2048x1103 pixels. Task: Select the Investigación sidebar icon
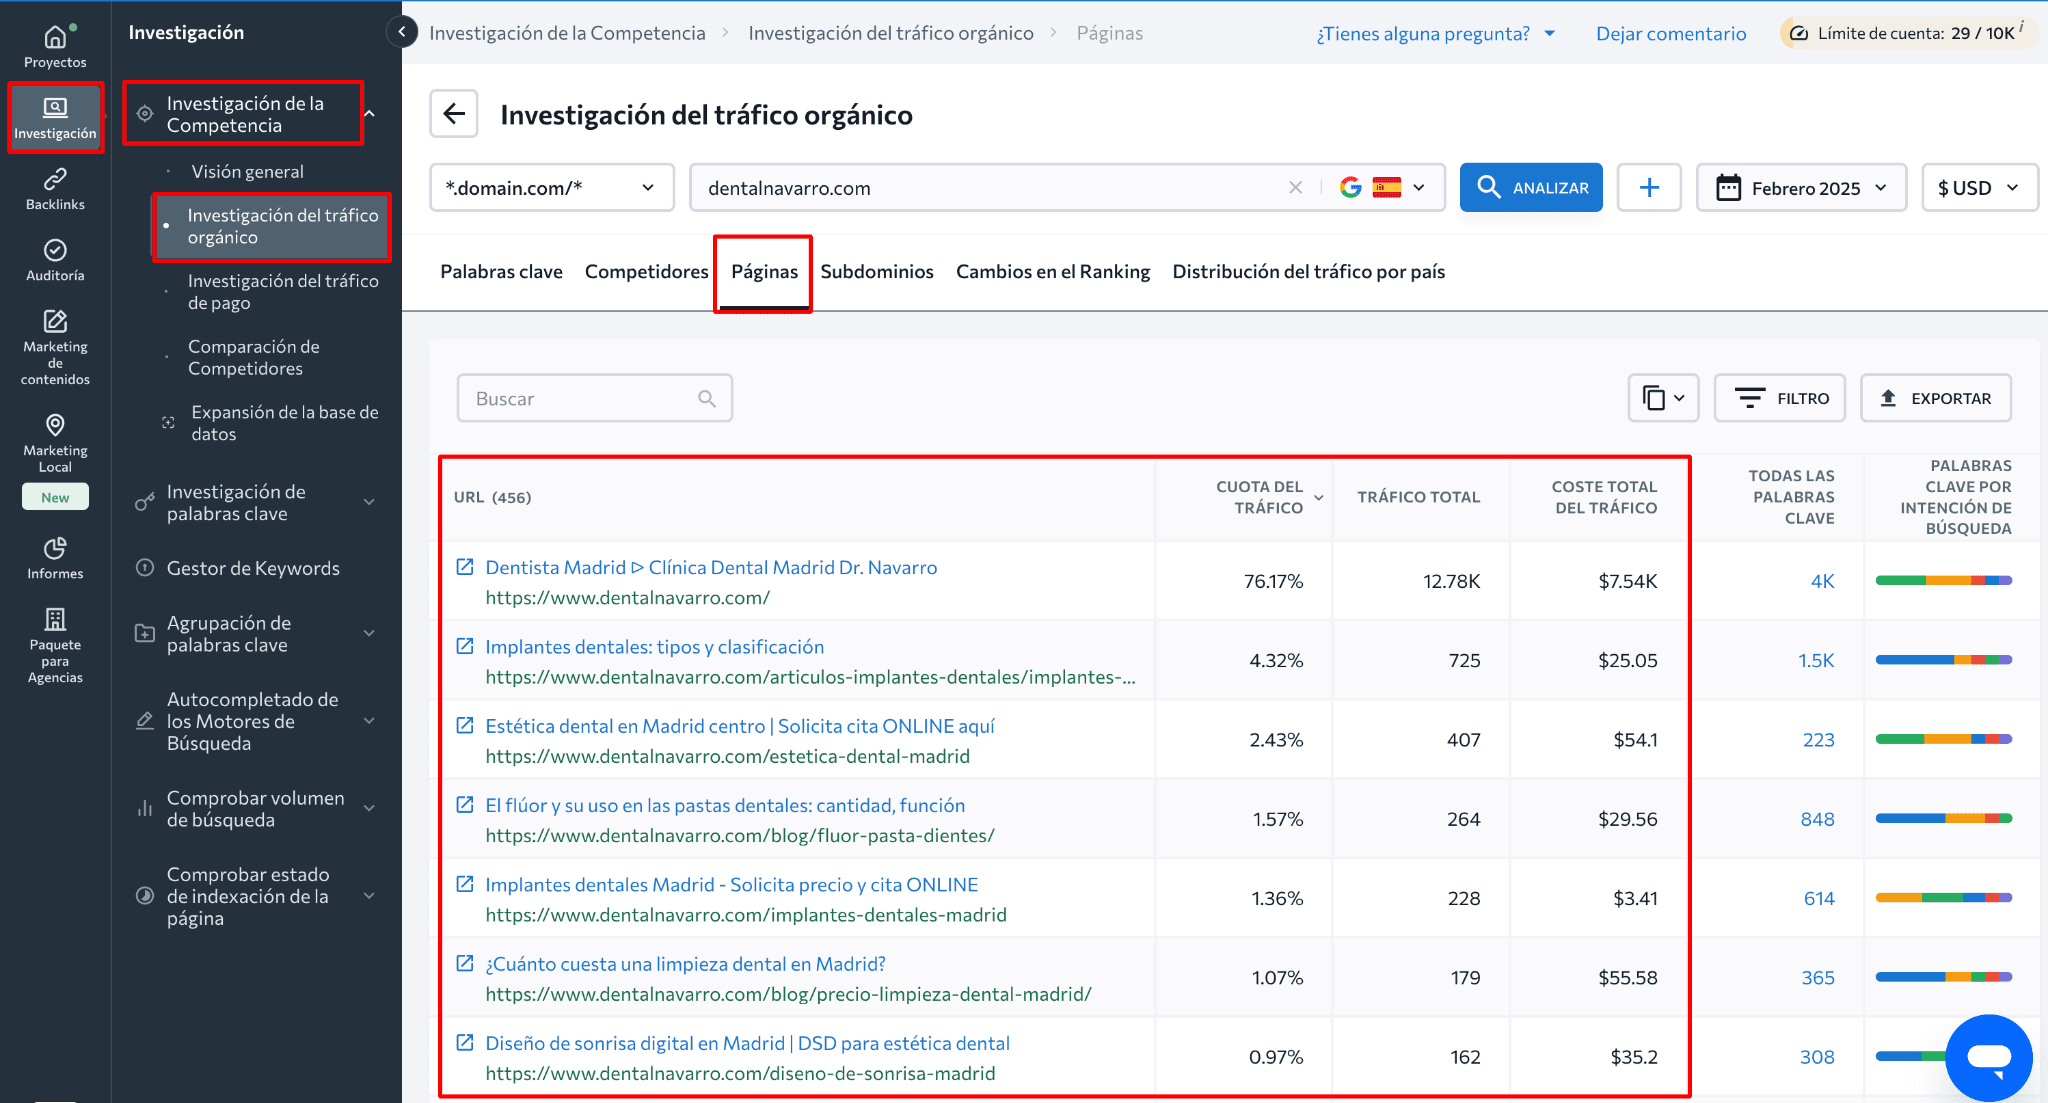point(55,118)
